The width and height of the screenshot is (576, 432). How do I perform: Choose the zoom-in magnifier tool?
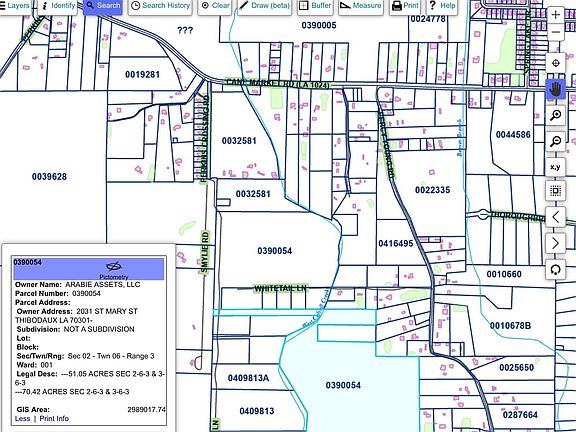tap(555, 115)
